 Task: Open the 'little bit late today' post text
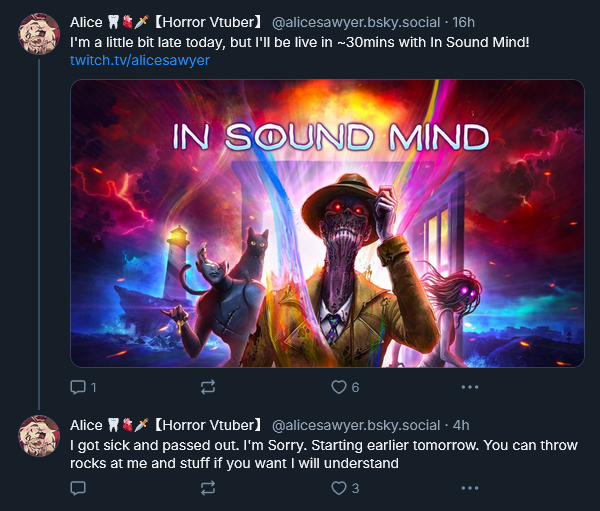pos(290,42)
